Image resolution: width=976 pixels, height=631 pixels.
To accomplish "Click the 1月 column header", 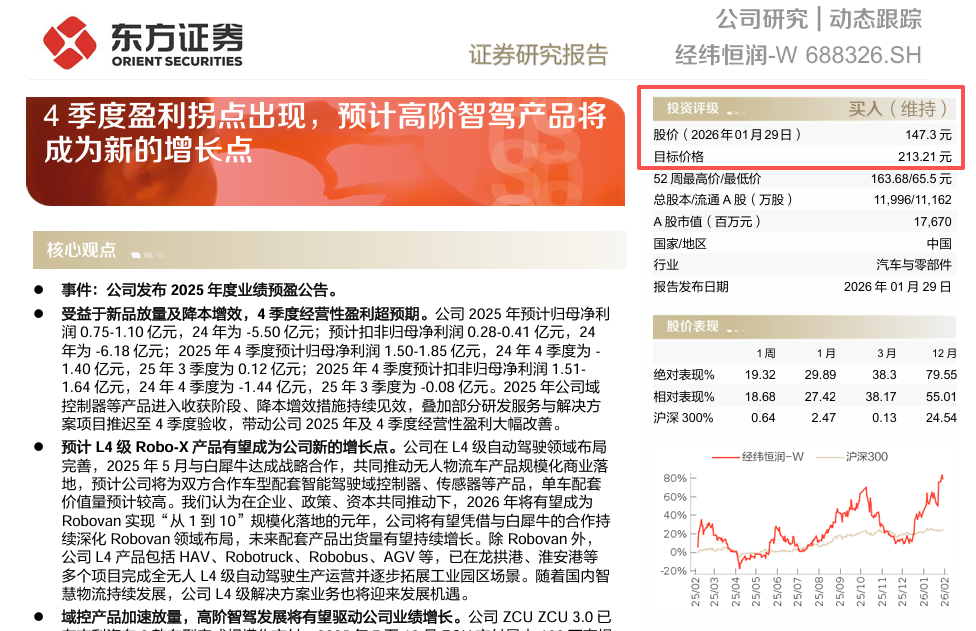I will tap(826, 353).
